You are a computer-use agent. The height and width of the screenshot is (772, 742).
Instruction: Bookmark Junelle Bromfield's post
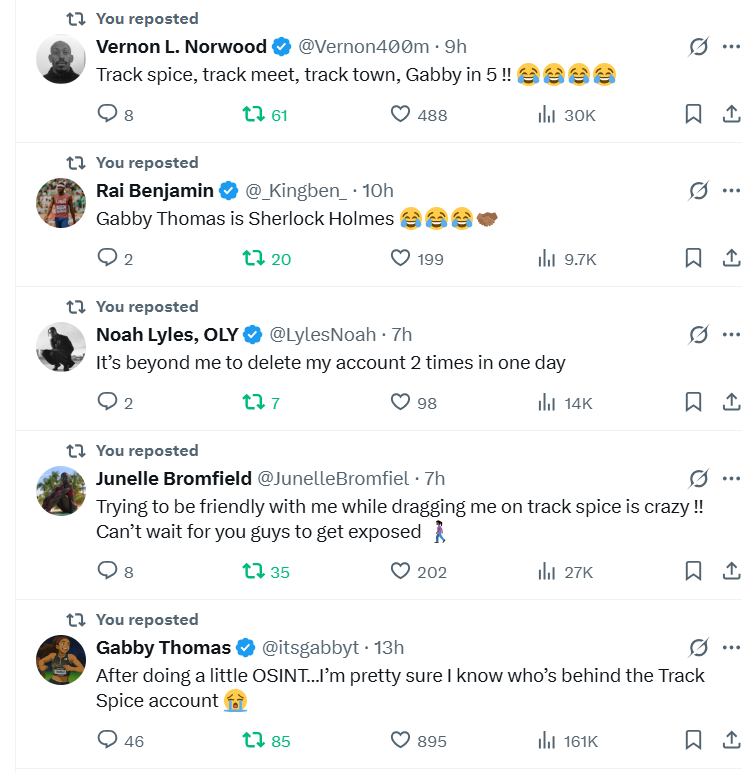click(x=693, y=571)
